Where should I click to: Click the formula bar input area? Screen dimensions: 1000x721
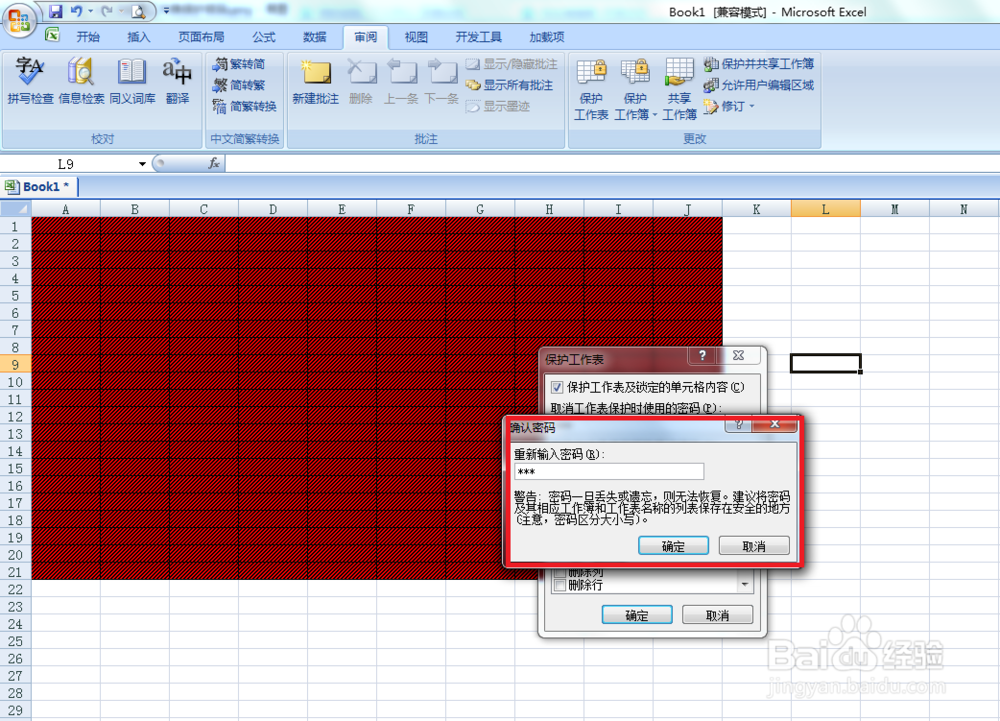tap(612, 164)
